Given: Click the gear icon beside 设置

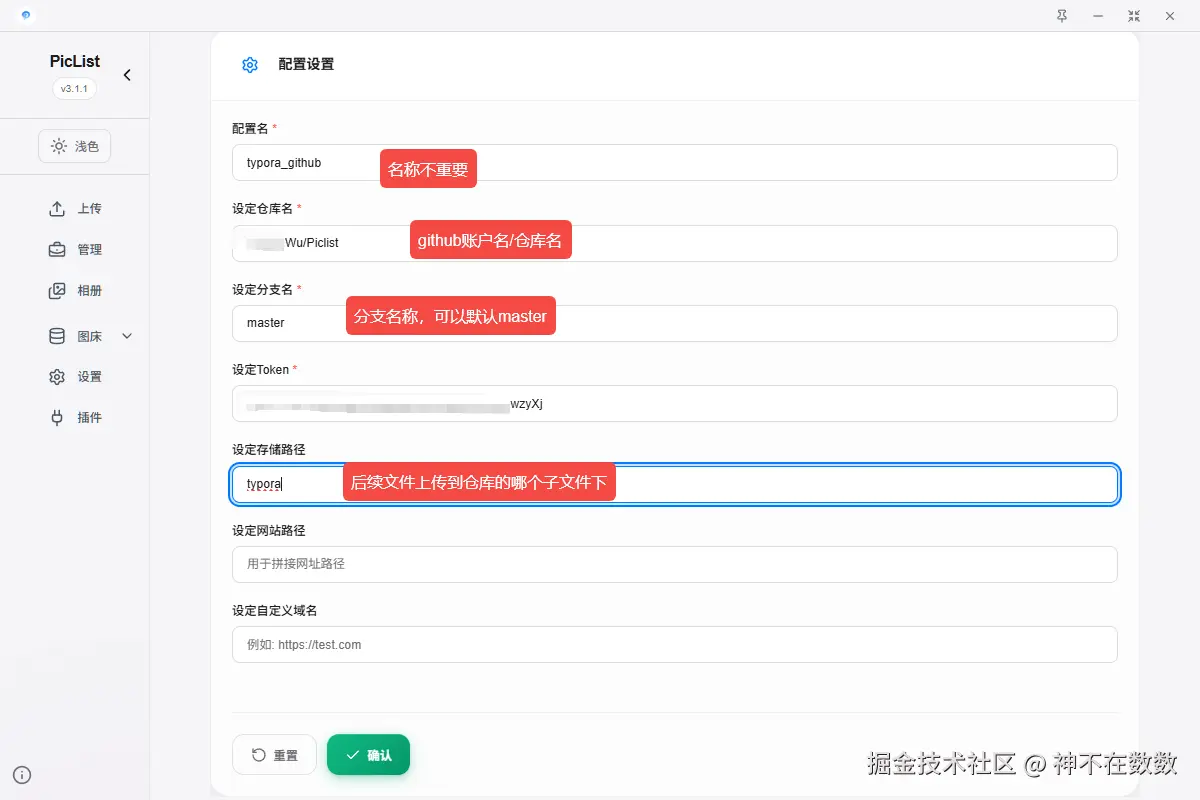Looking at the screenshot, I should [57, 377].
